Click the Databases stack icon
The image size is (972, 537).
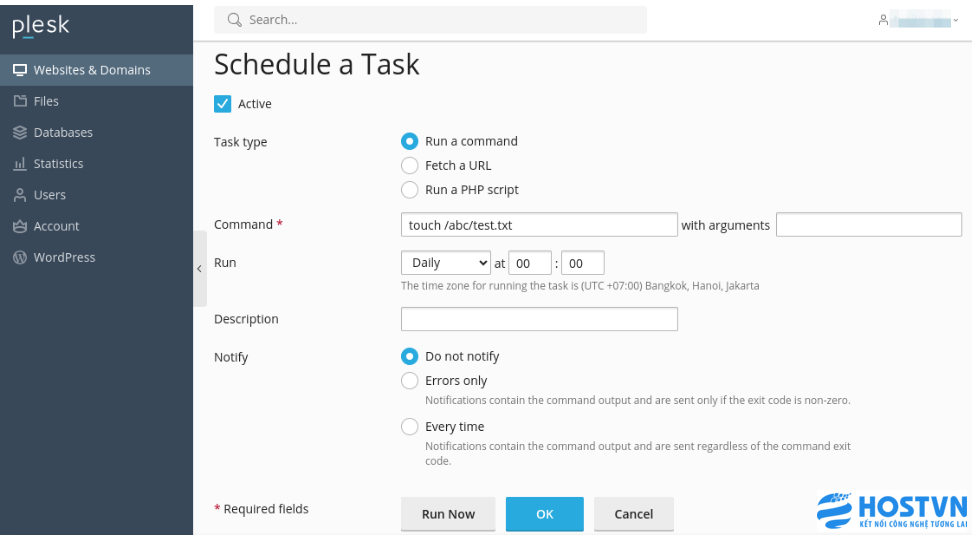point(20,132)
